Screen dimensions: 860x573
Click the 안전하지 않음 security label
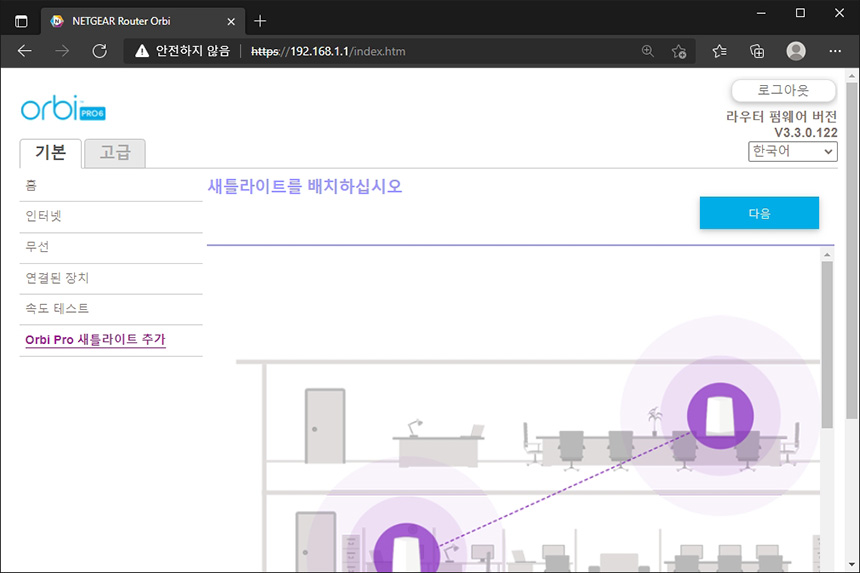[x=193, y=51]
